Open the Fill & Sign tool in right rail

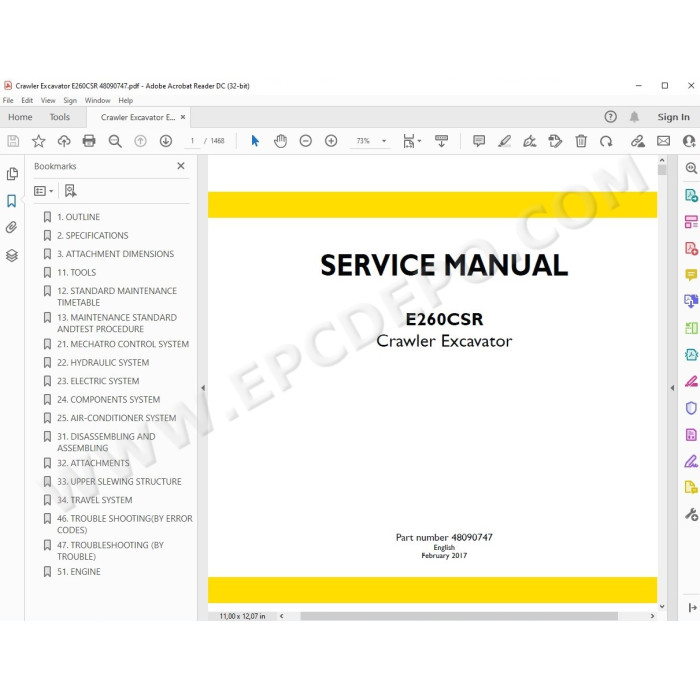click(691, 461)
